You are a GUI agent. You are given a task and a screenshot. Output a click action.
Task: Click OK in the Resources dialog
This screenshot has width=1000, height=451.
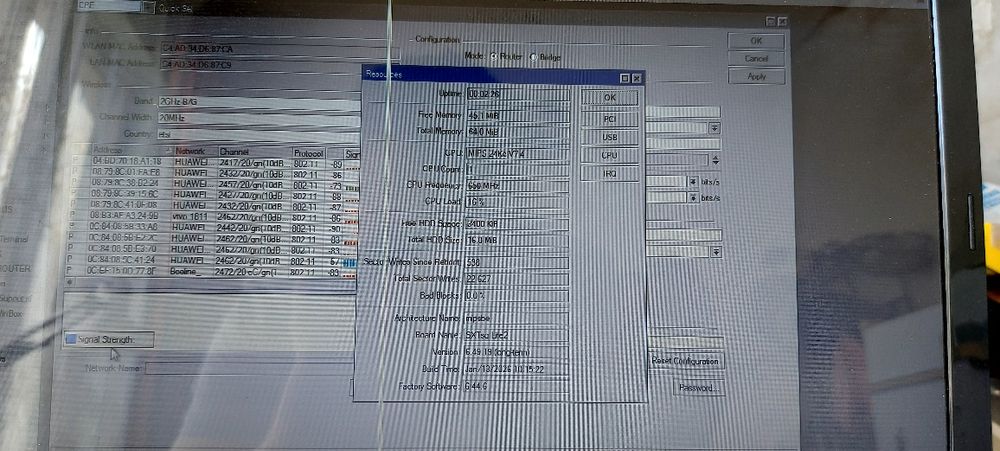tap(610, 98)
